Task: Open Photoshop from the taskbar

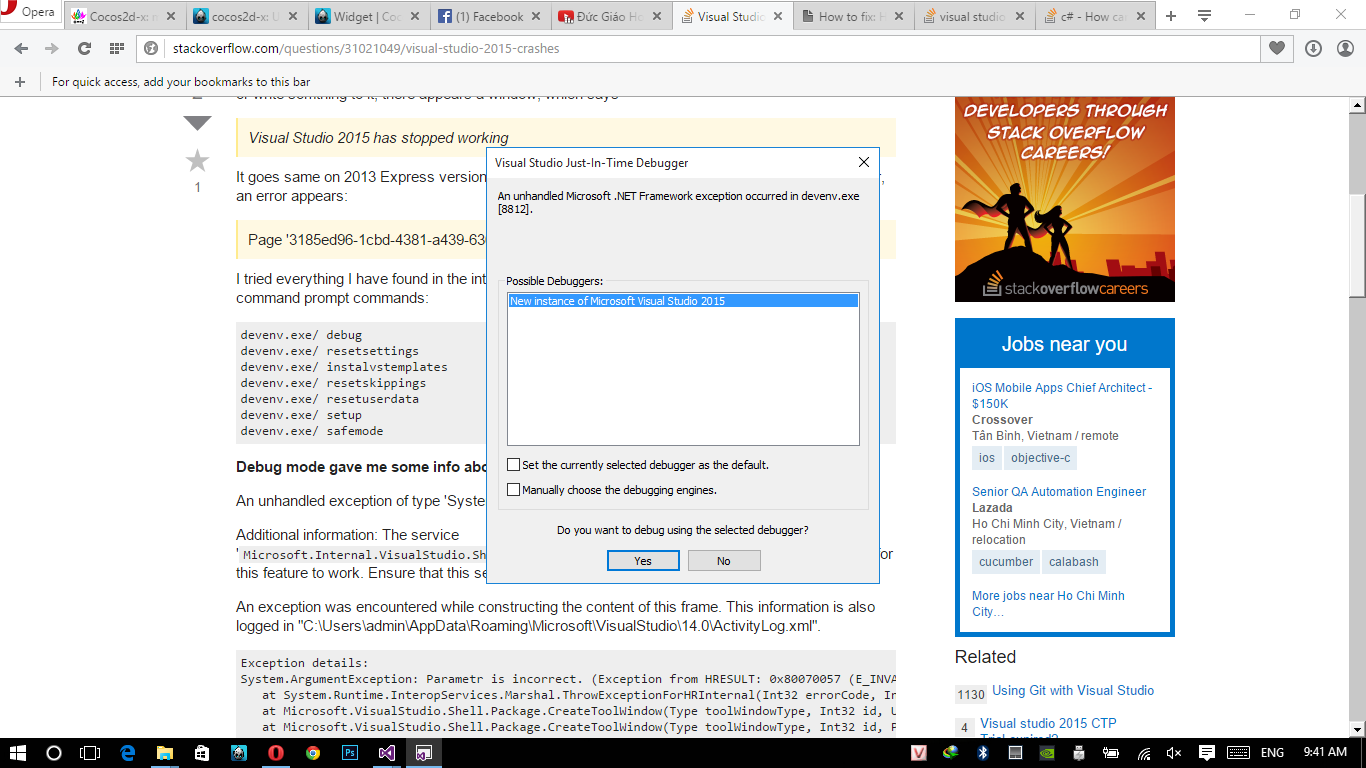Action: tap(350, 753)
